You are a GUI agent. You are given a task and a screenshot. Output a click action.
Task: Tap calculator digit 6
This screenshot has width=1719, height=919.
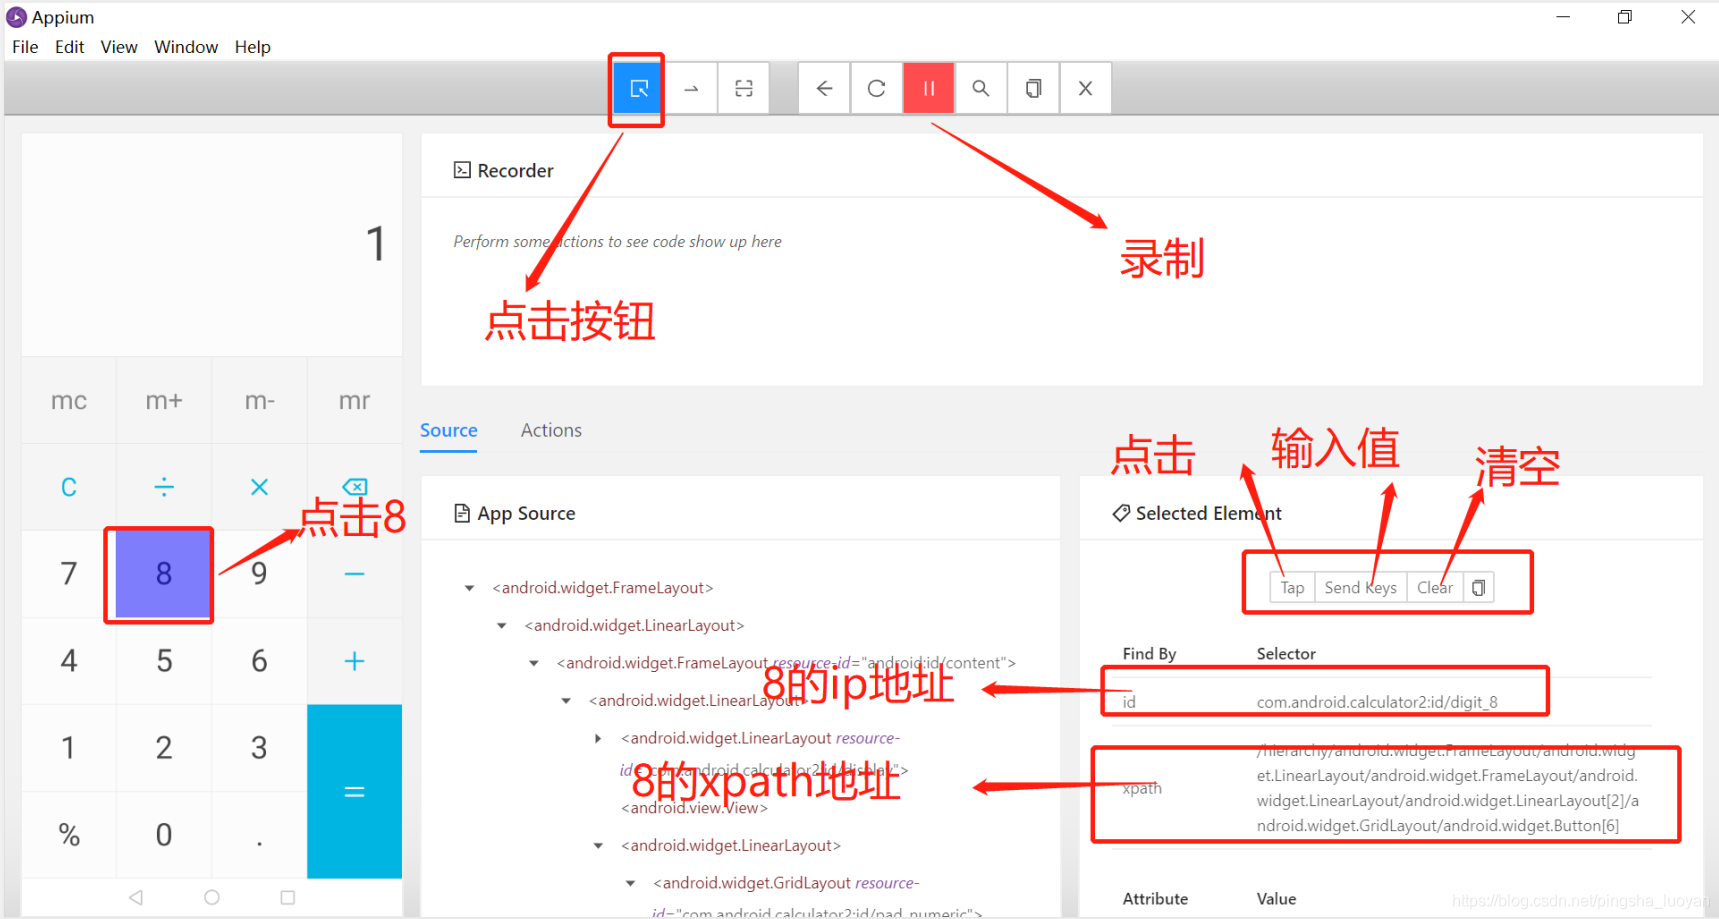(259, 661)
